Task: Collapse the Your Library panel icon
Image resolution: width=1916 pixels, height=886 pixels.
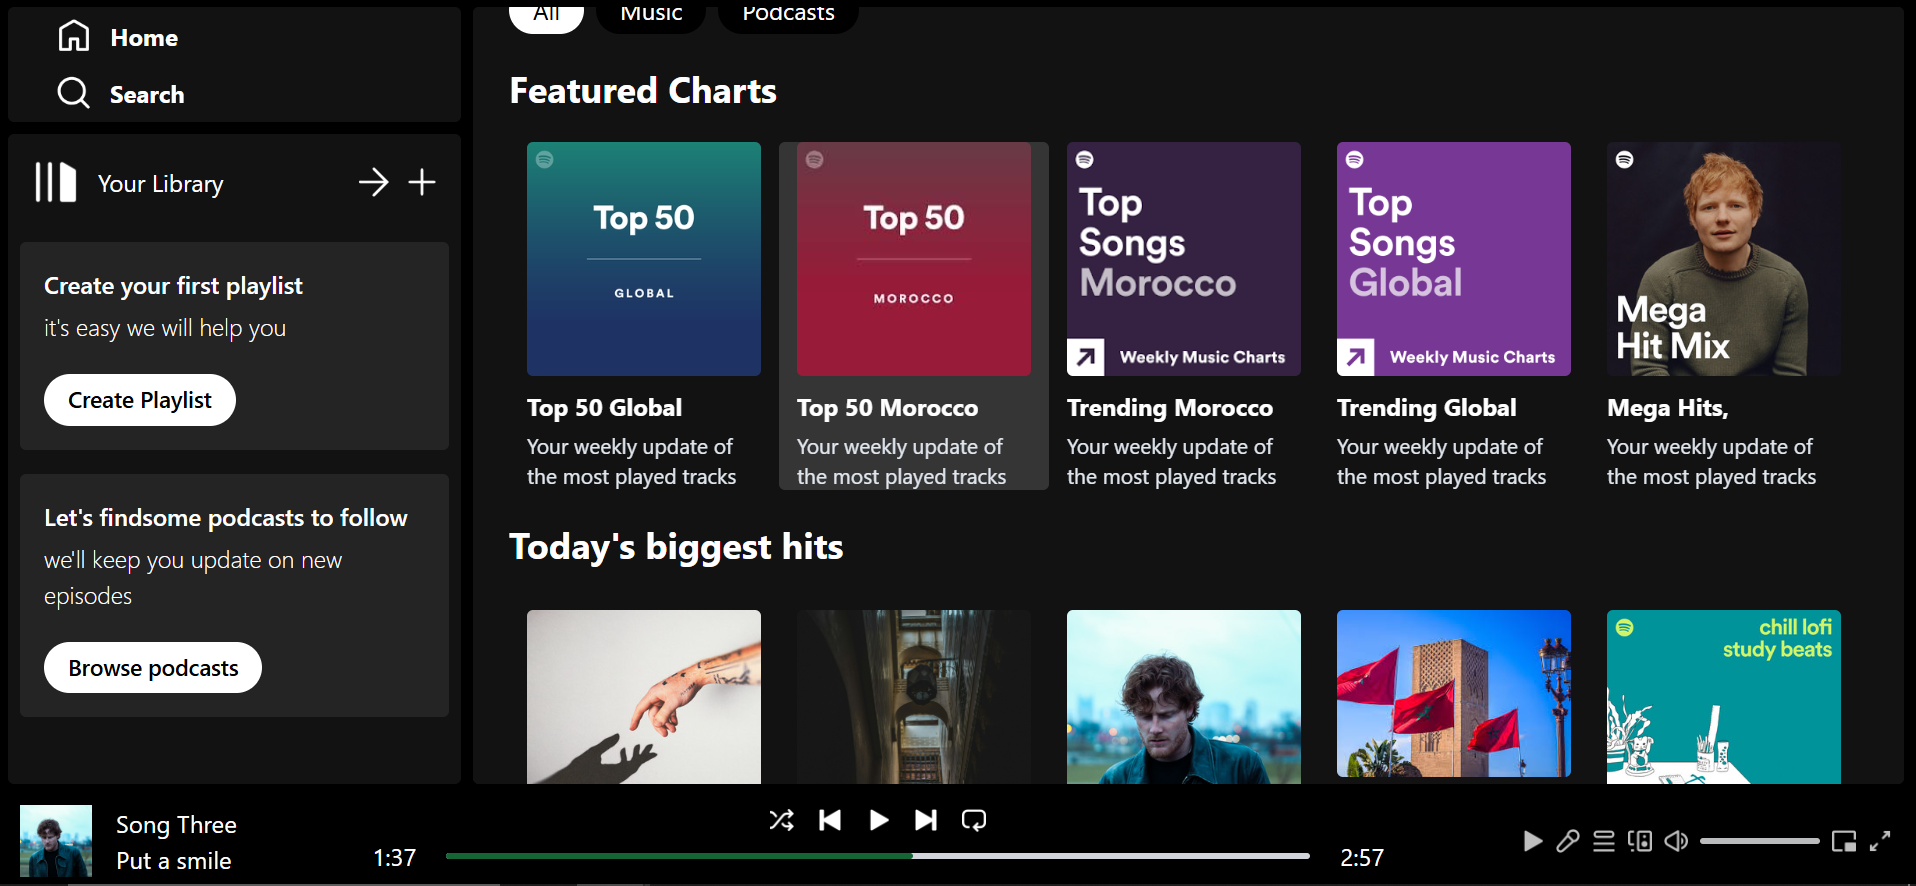Action: point(56,183)
